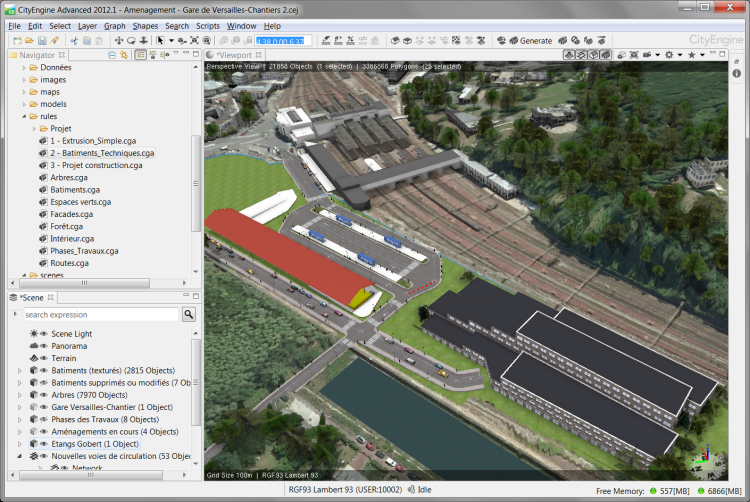Expand the images folder

click(24, 80)
